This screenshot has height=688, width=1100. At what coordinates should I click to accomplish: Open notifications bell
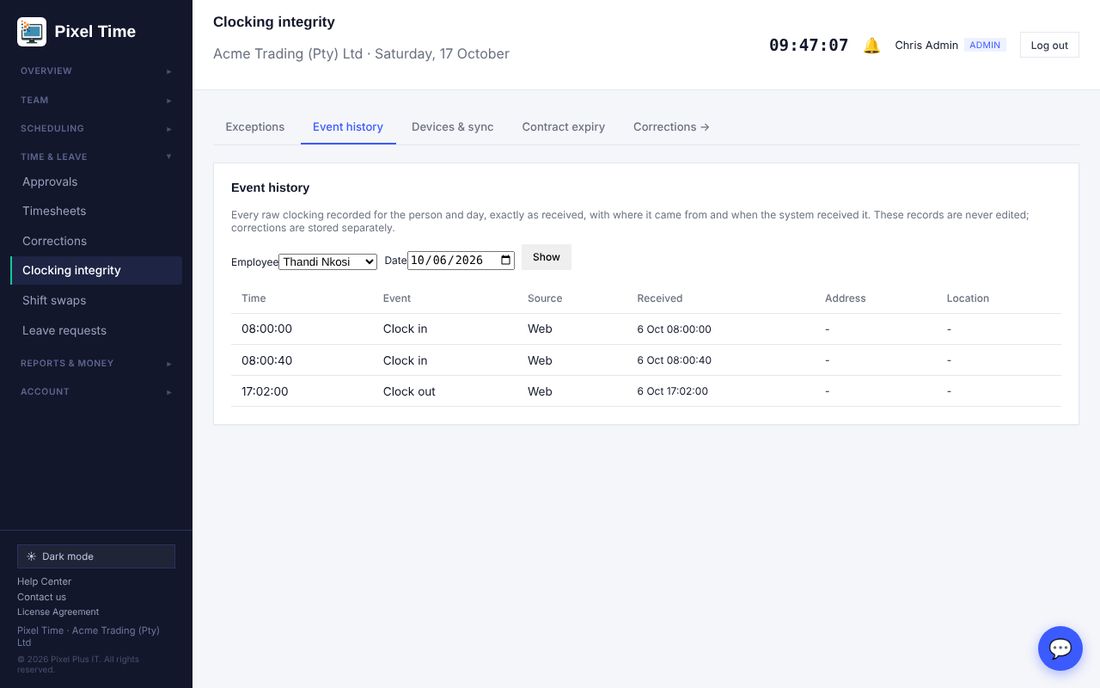[x=871, y=46]
